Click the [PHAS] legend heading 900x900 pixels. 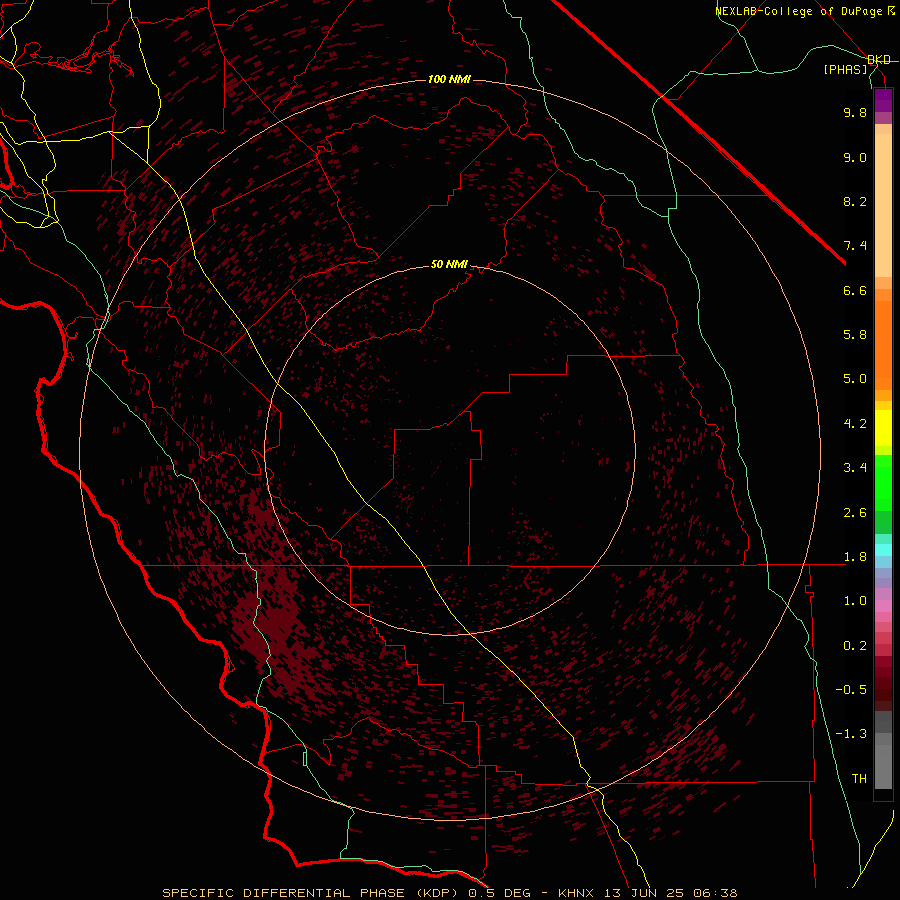(x=845, y=69)
